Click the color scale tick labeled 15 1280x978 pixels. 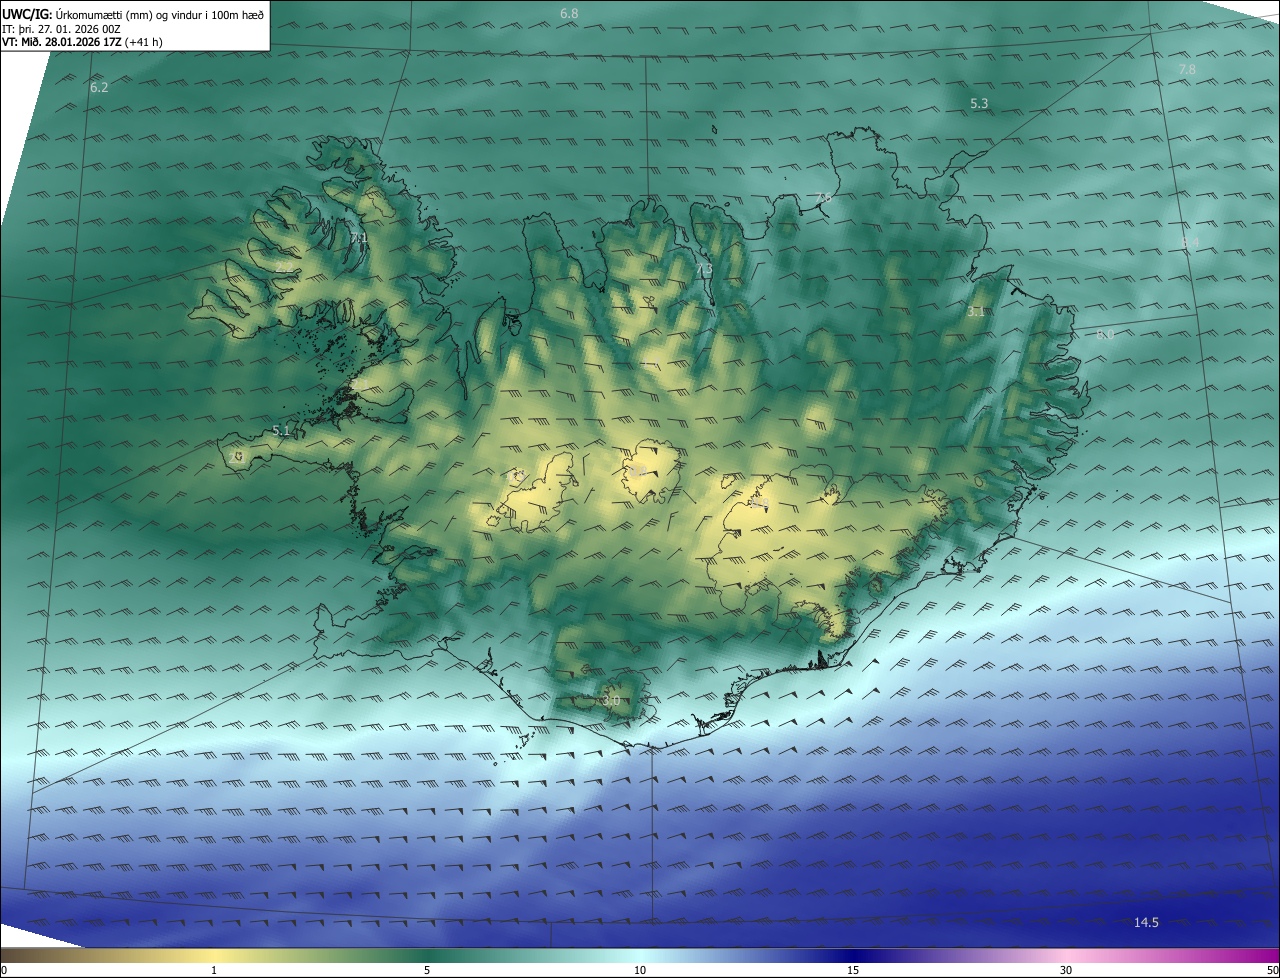coord(853,970)
